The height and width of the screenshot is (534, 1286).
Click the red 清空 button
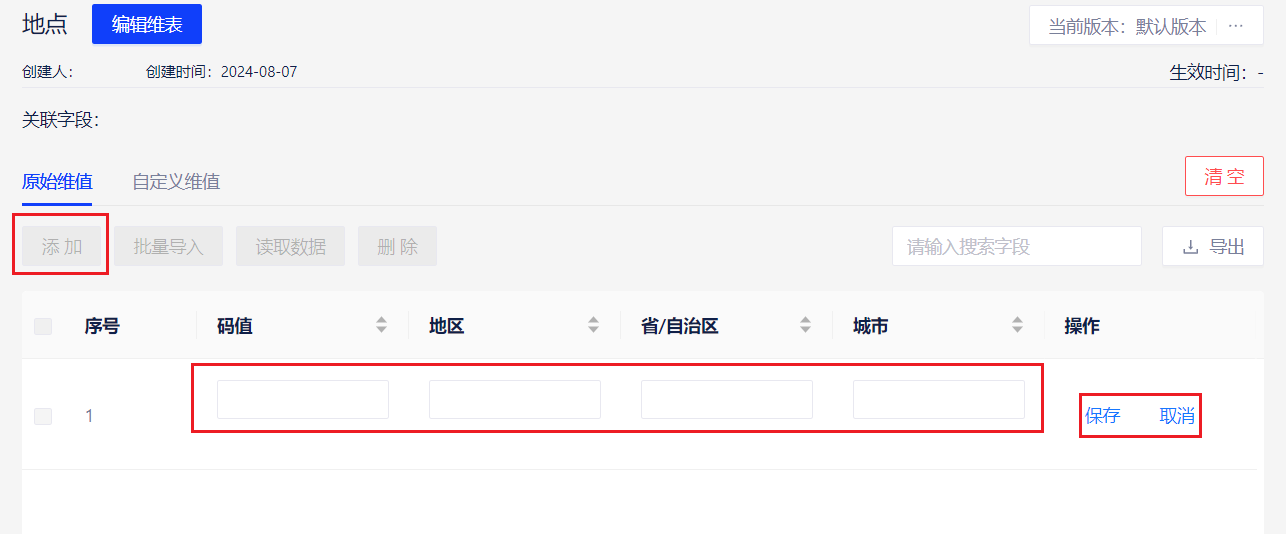[1224, 176]
